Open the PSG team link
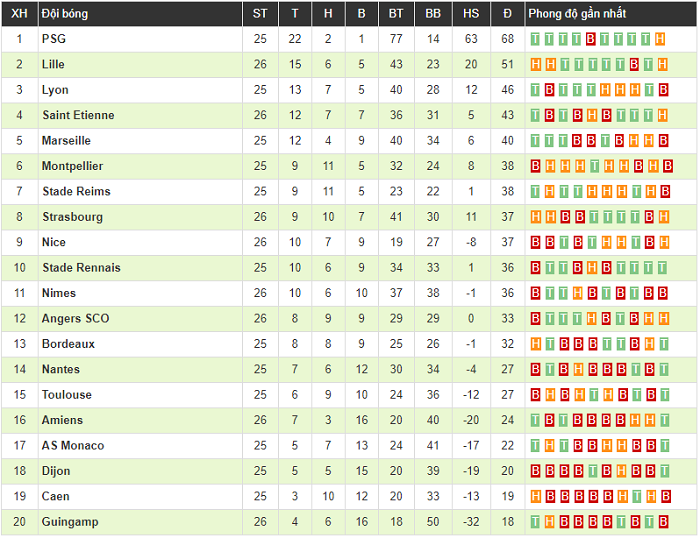Image resolution: width=700 pixels, height=538 pixels. (53, 39)
